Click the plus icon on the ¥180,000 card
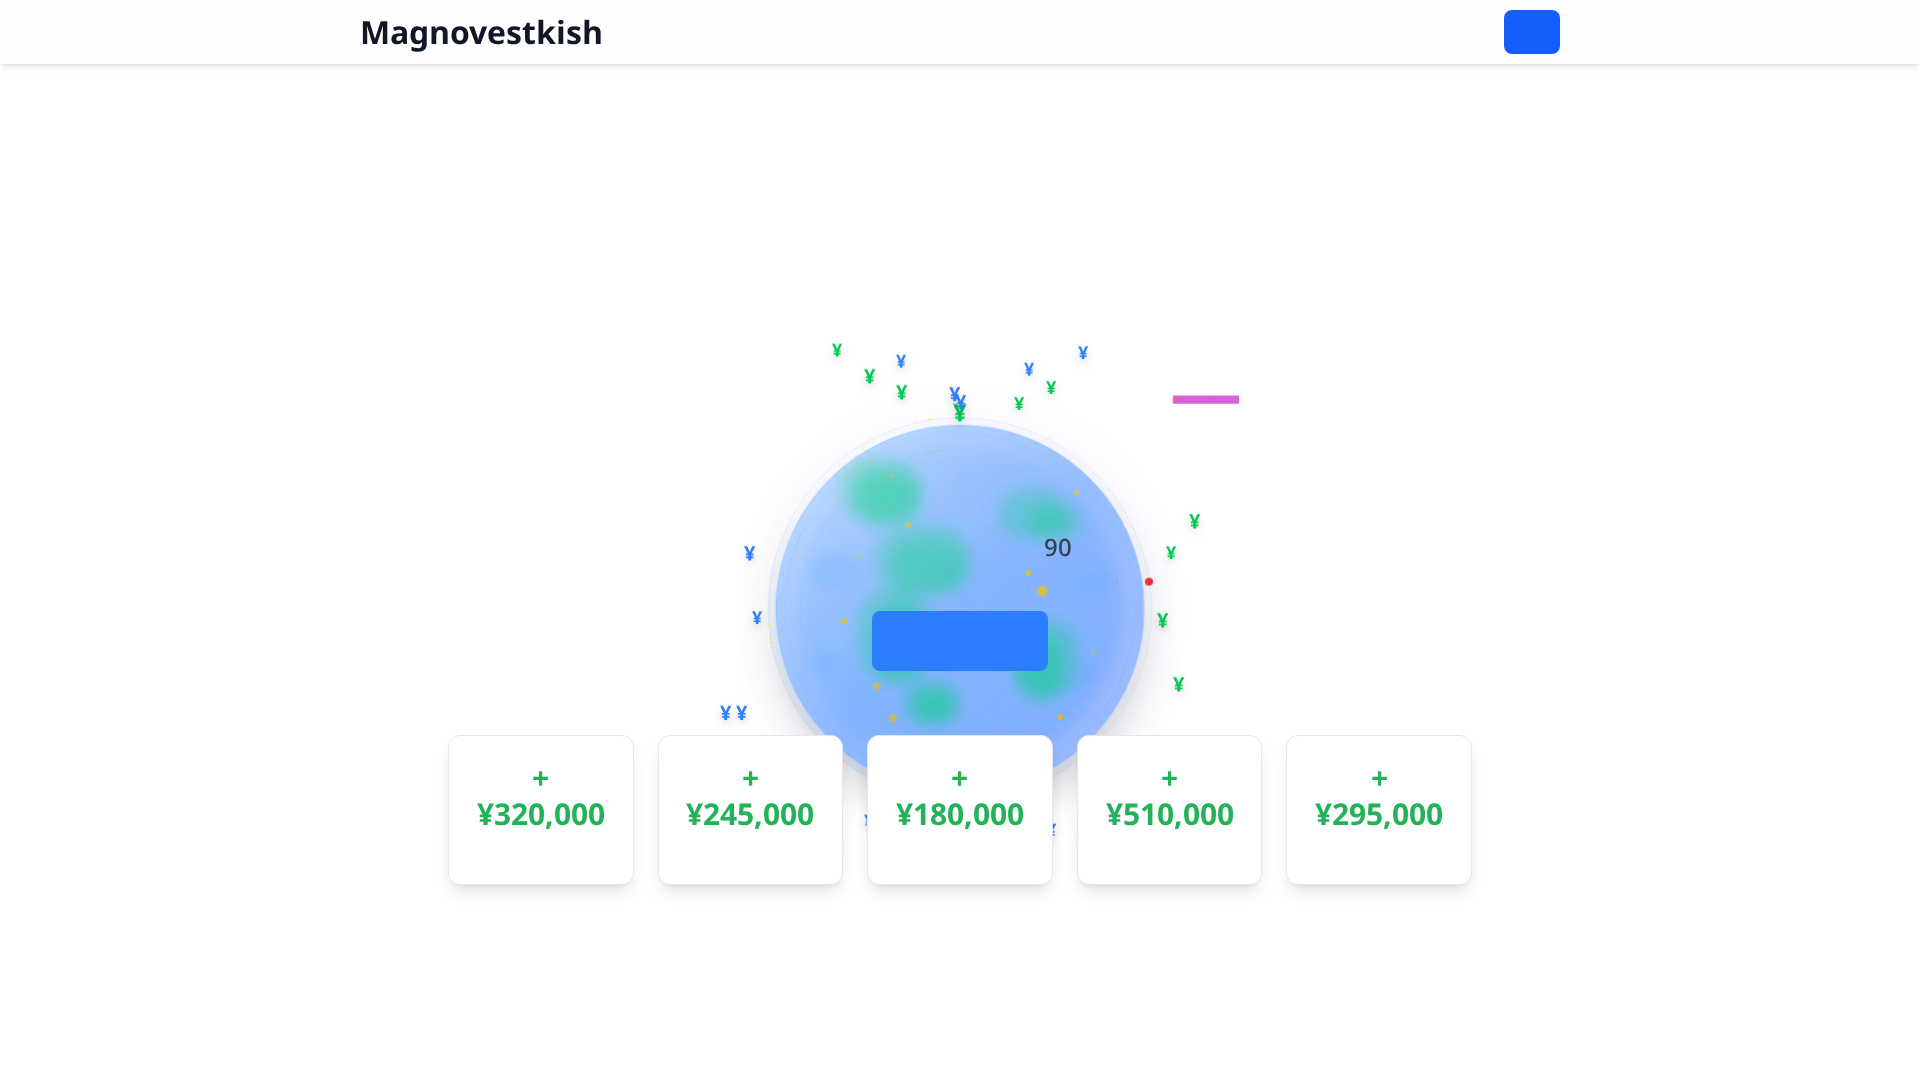 (x=959, y=778)
